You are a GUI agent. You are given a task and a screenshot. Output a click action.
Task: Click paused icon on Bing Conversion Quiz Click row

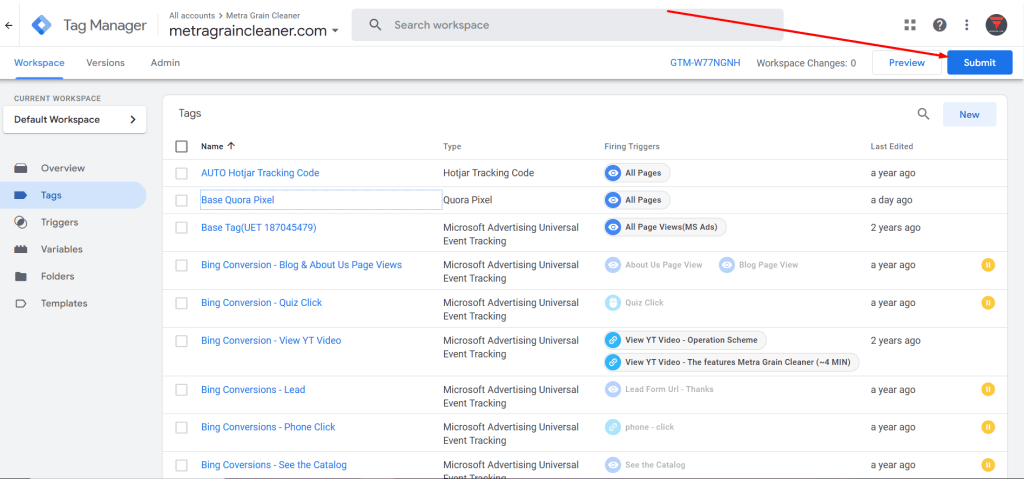988,303
